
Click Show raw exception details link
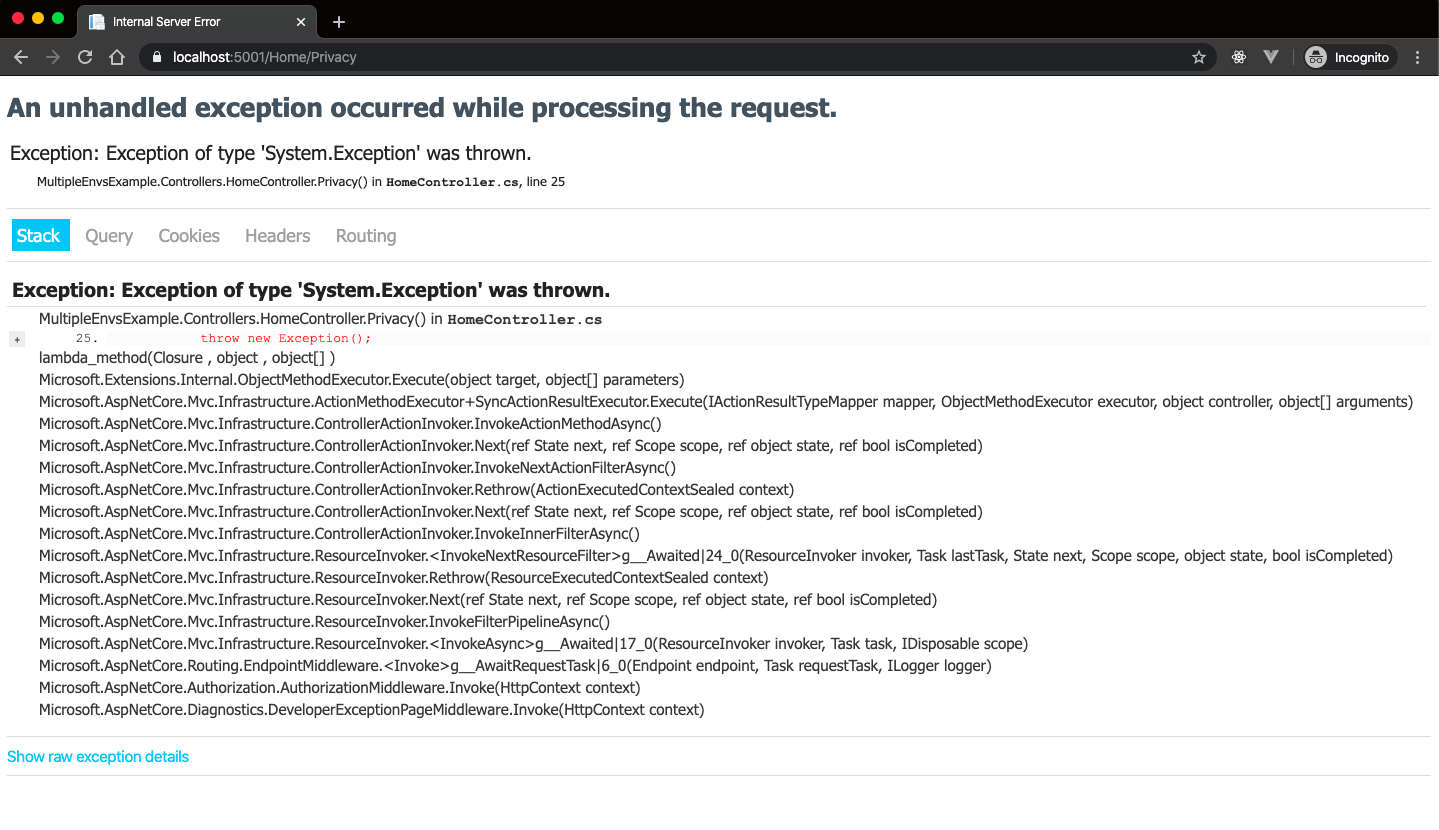(98, 757)
